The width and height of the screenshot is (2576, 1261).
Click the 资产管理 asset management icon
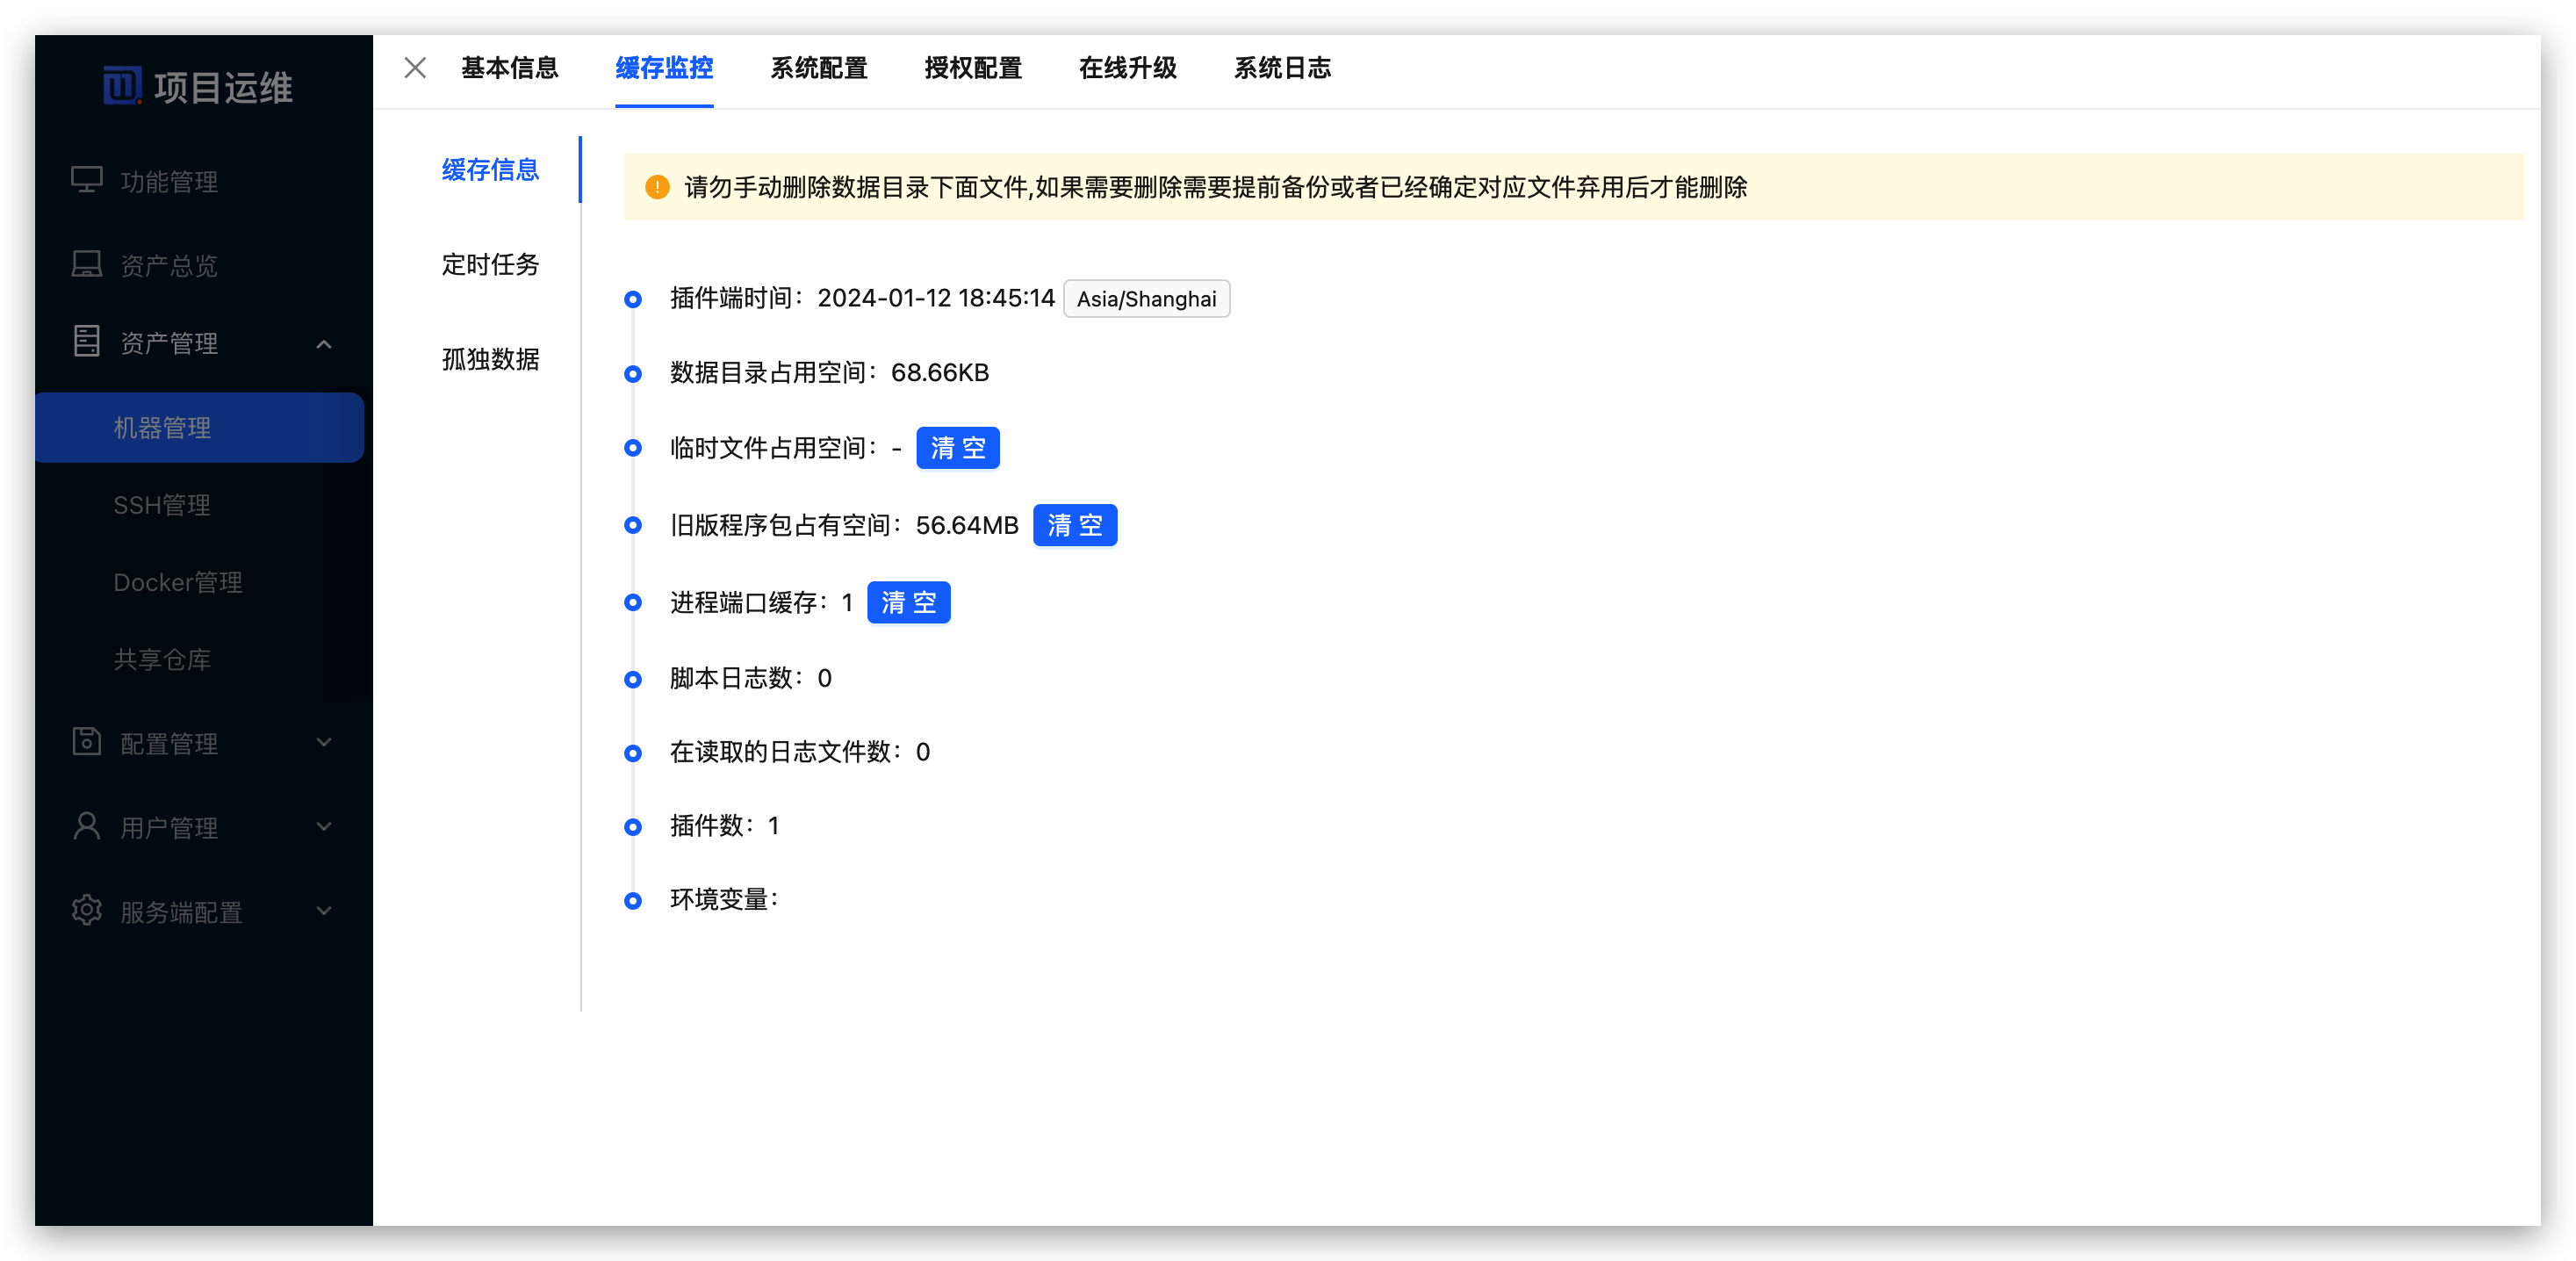click(87, 342)
